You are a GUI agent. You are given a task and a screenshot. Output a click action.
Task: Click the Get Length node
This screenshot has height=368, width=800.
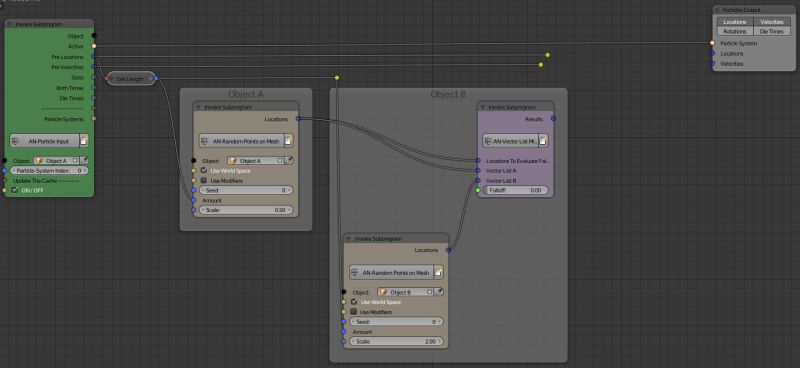point(131,79)
